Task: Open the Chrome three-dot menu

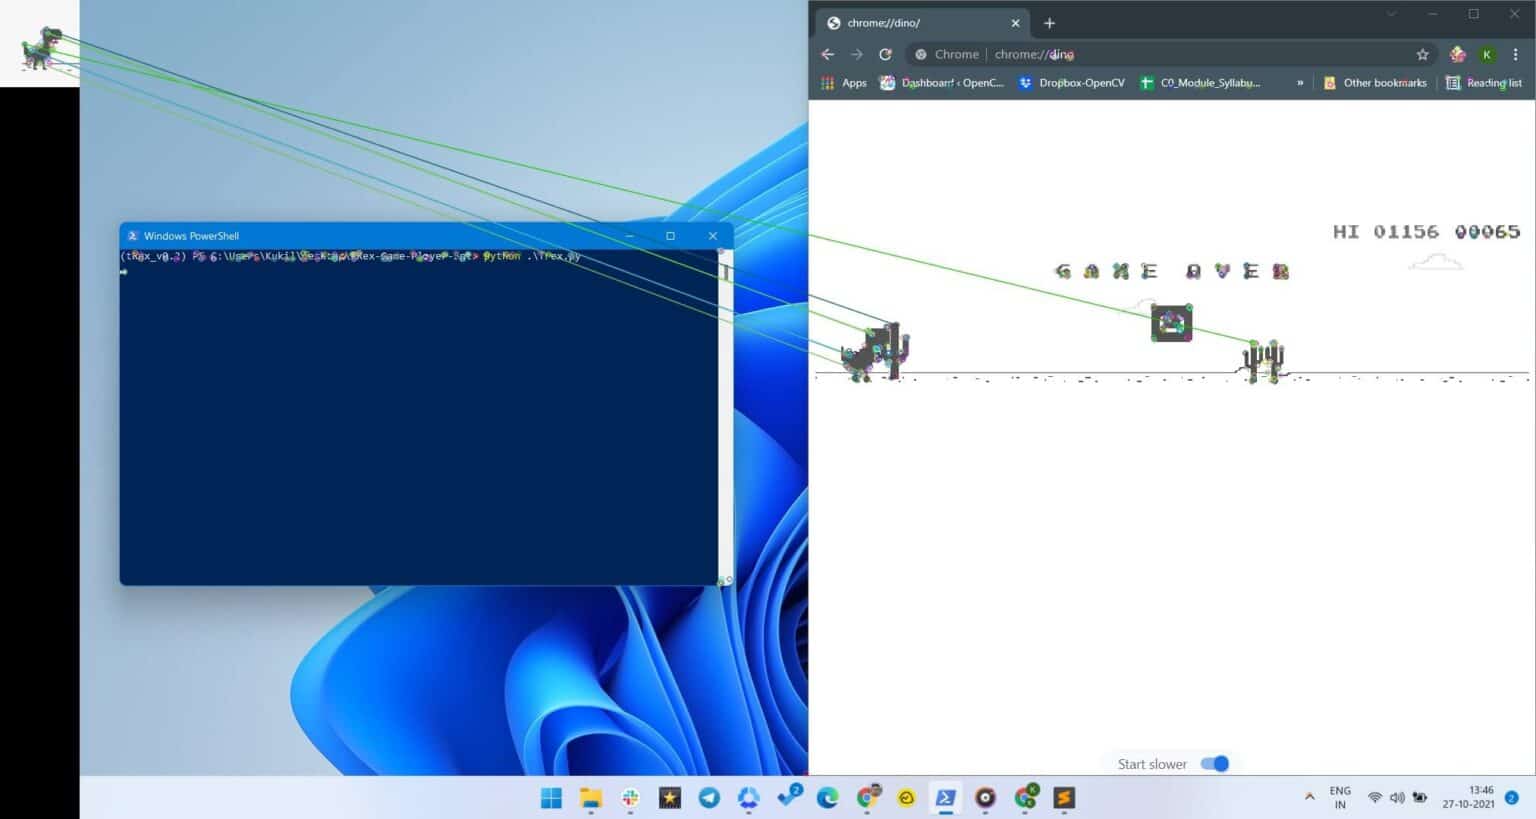Action: (x=1515, y=55)
